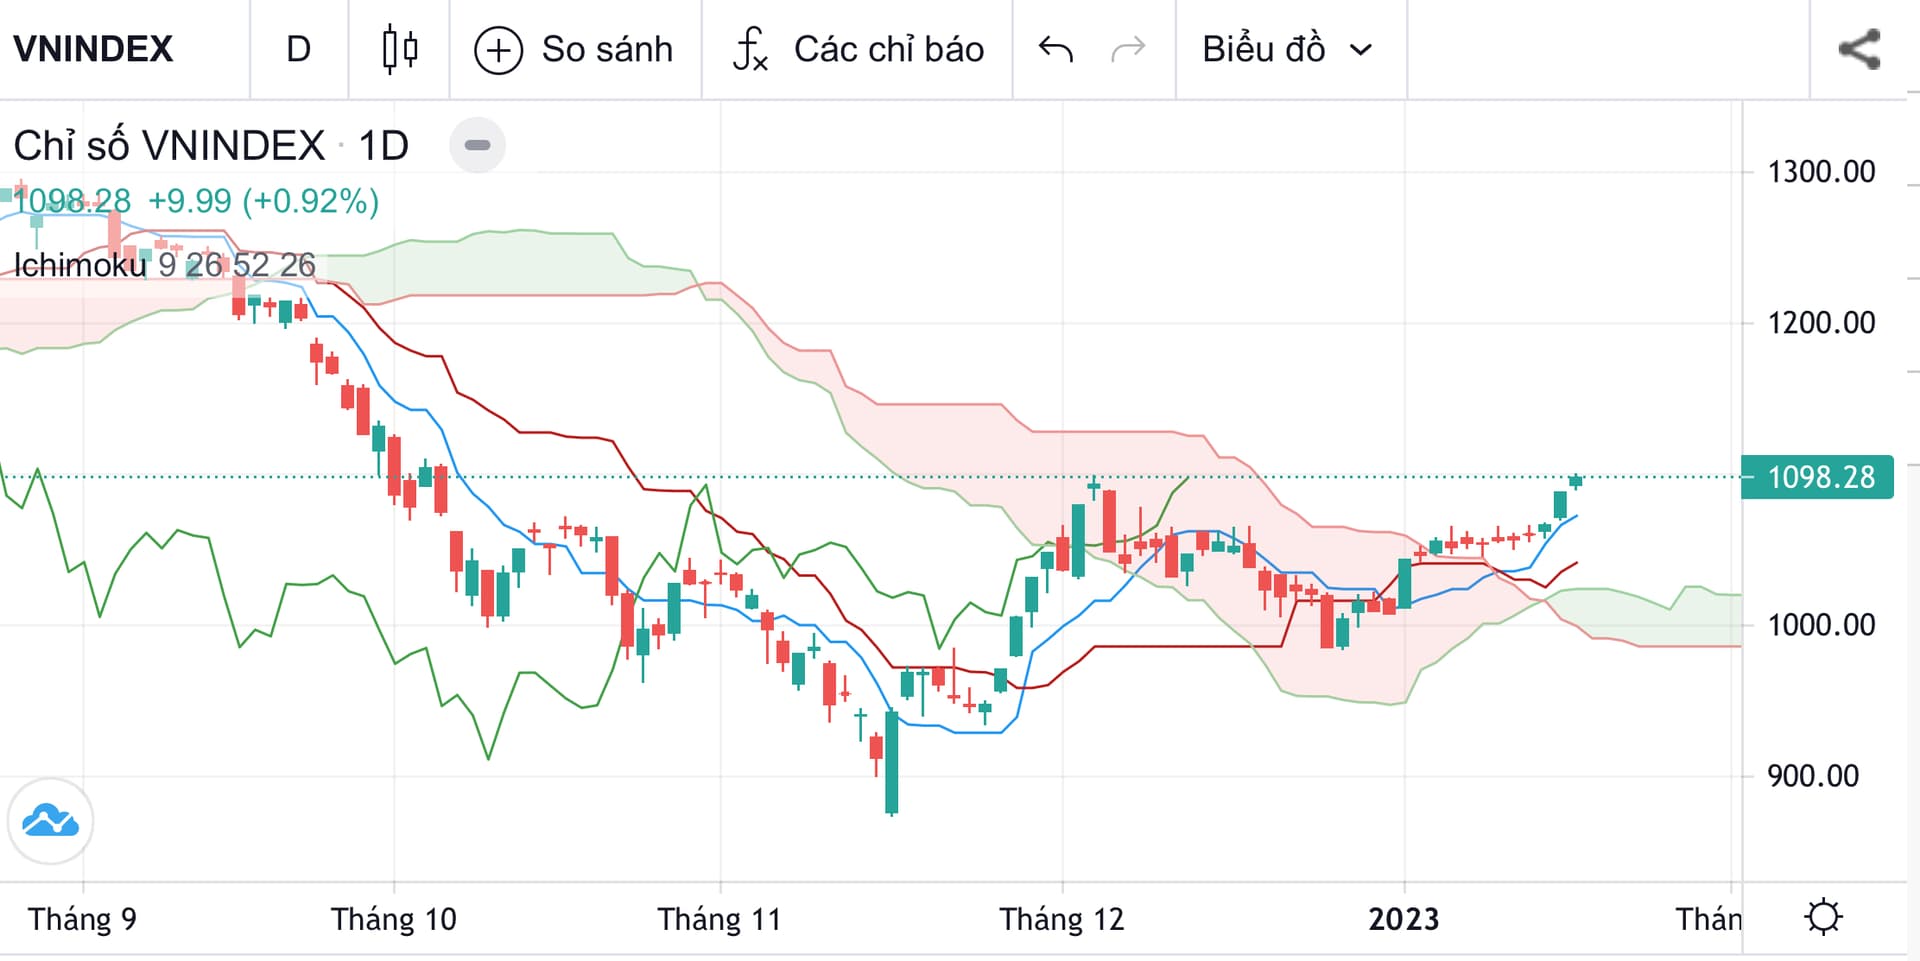
Task: Open the candlestick chart style selector
Action: point(400,49)
